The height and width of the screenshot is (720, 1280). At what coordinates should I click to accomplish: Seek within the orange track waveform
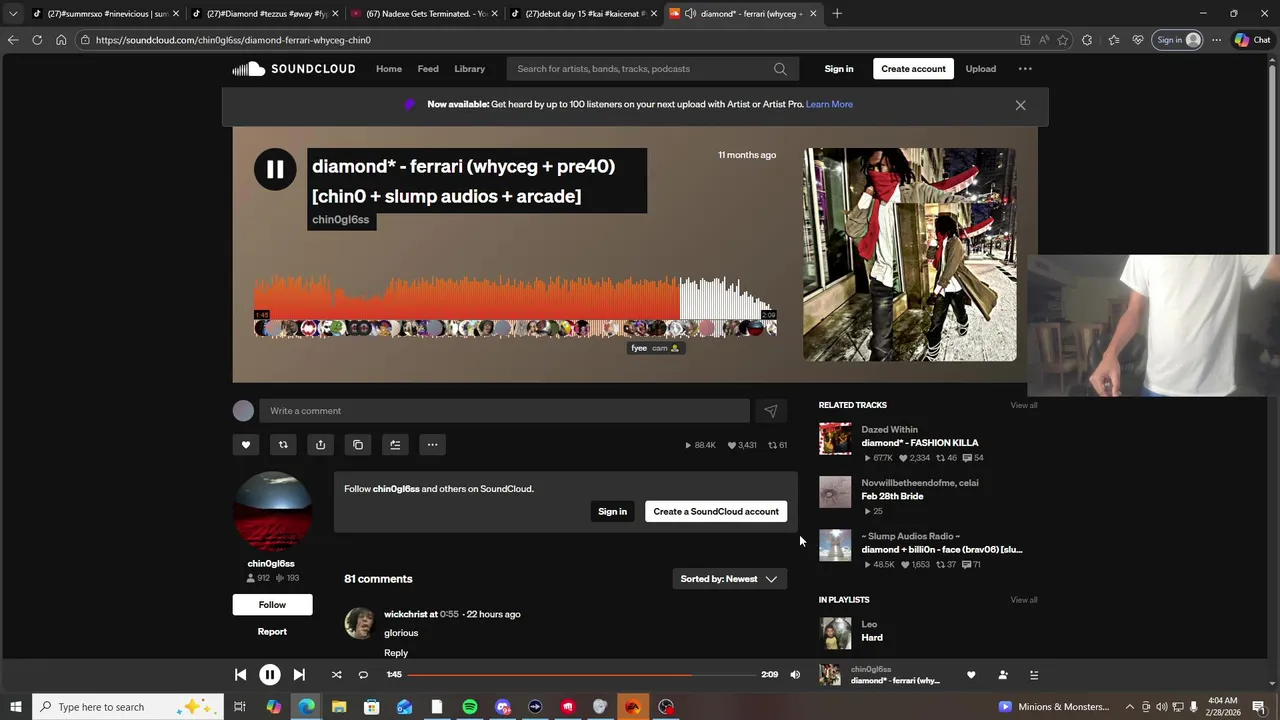point(515,296)
